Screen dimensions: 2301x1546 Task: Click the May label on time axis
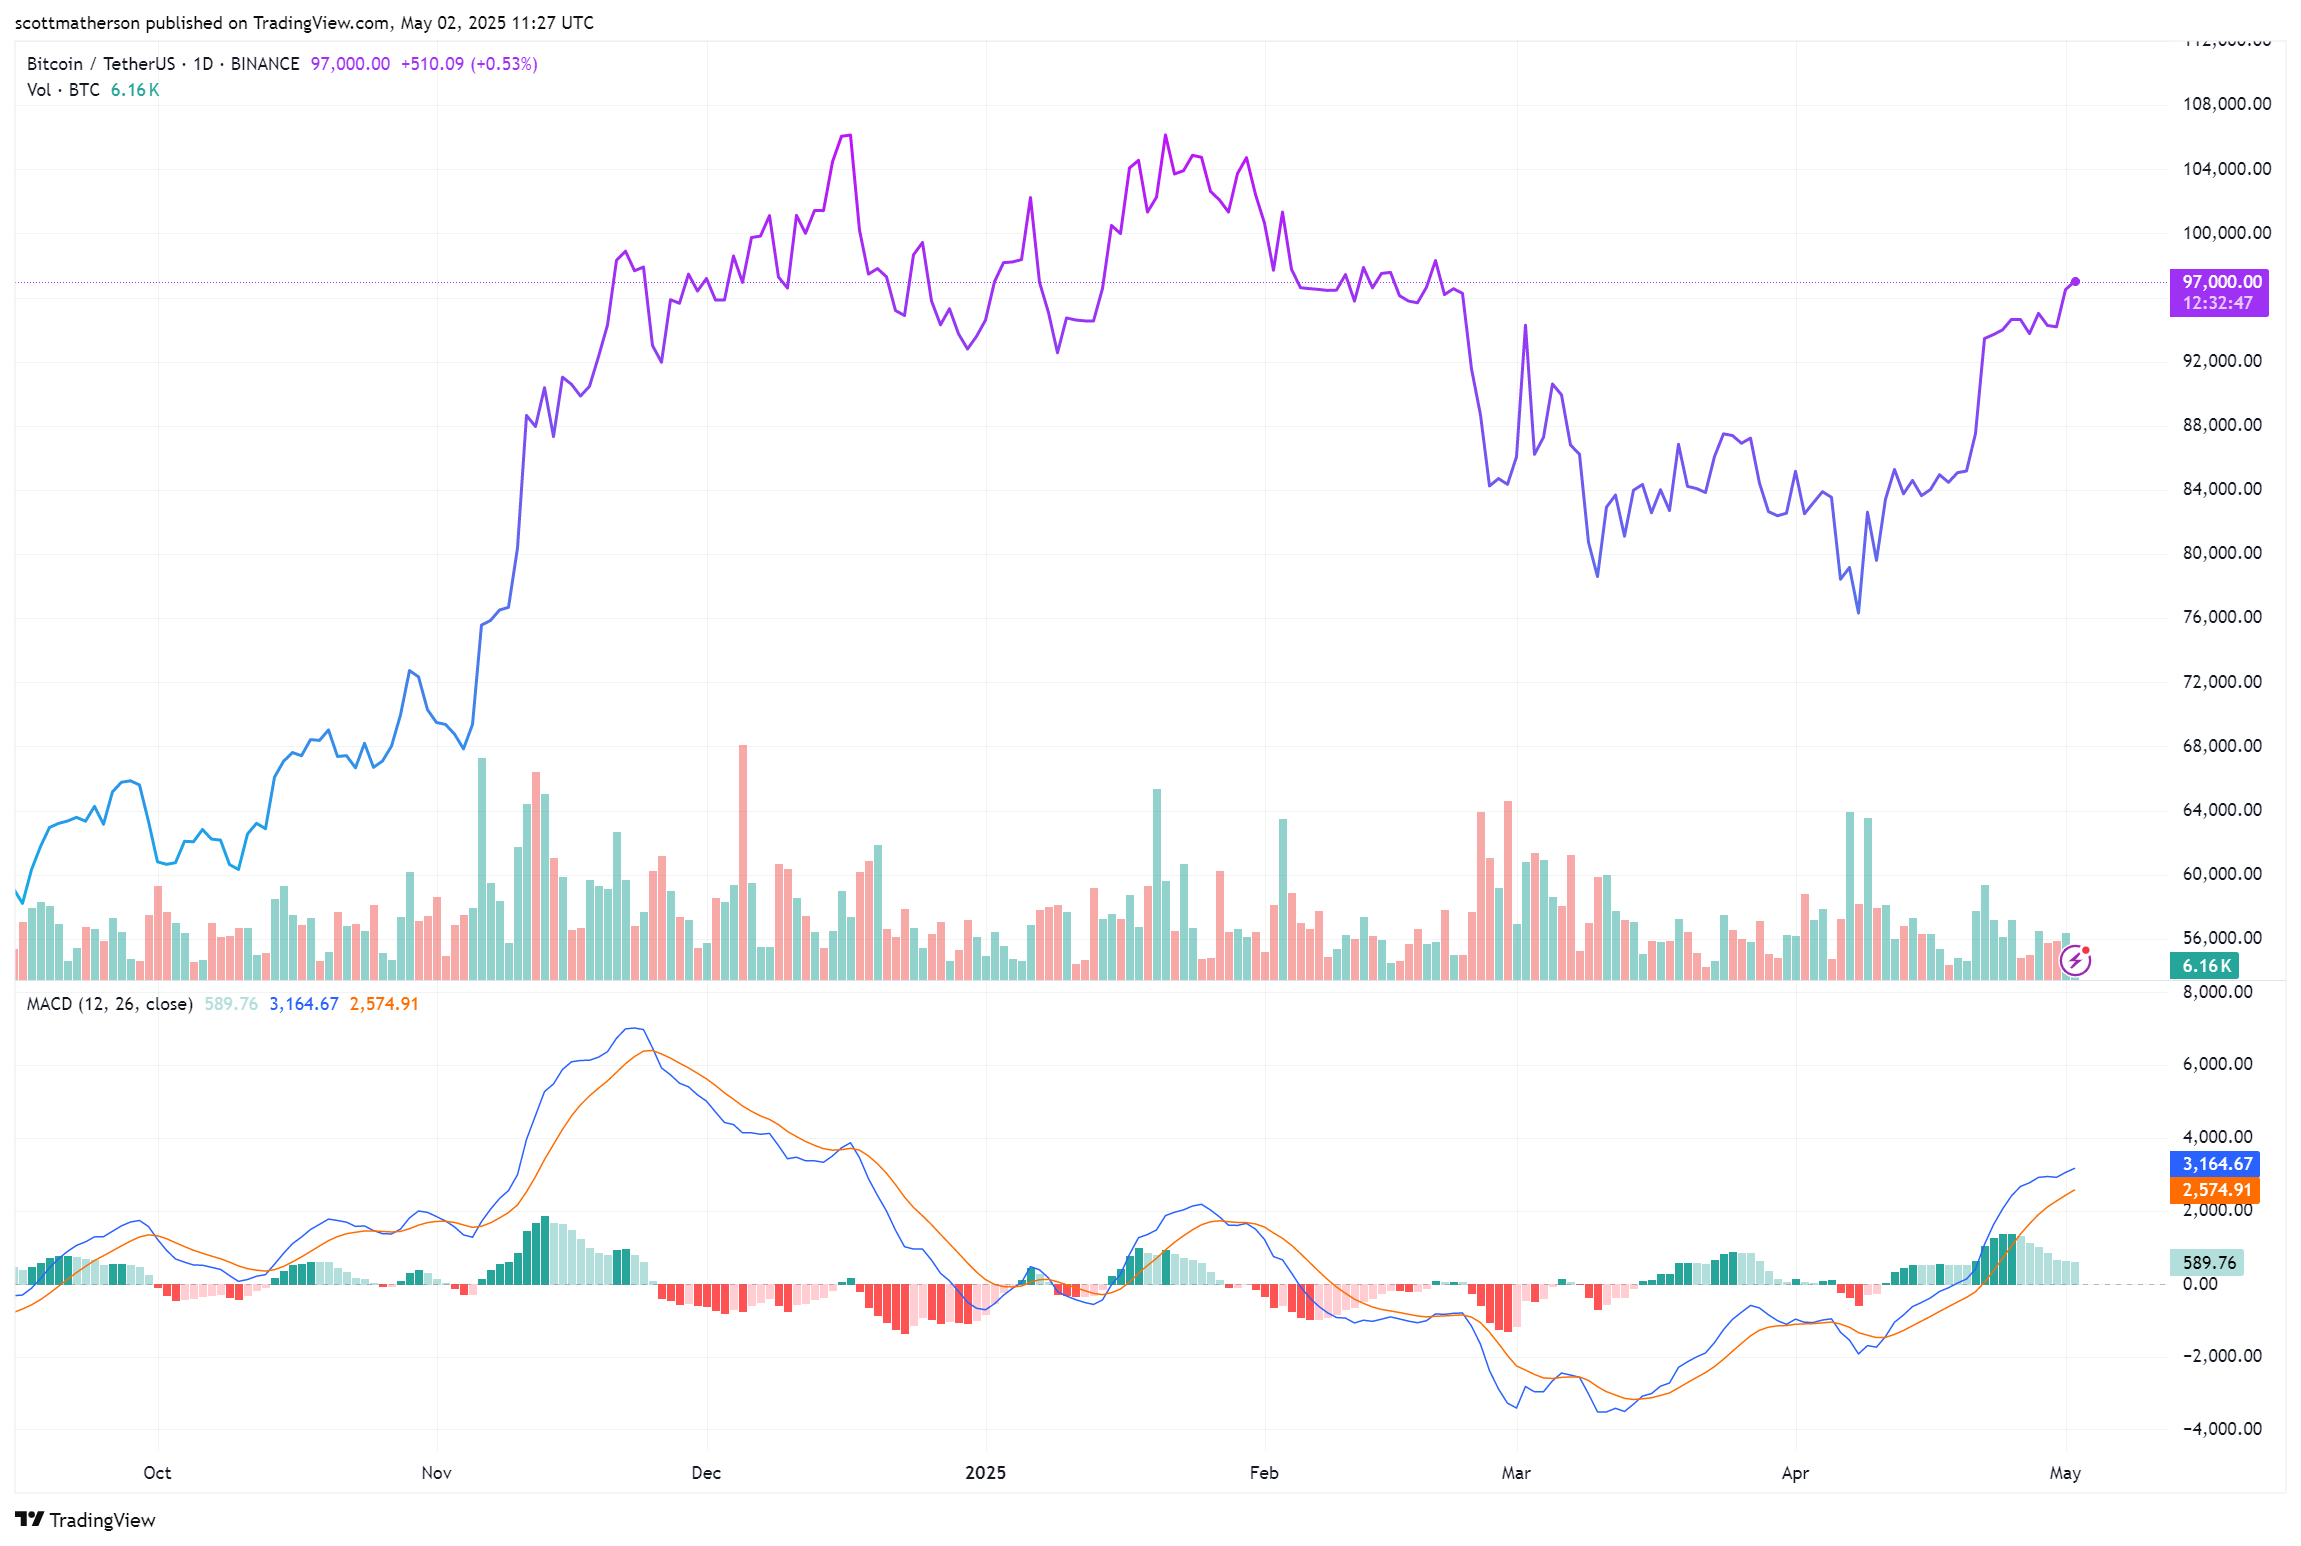(x=2065, y=1473)
